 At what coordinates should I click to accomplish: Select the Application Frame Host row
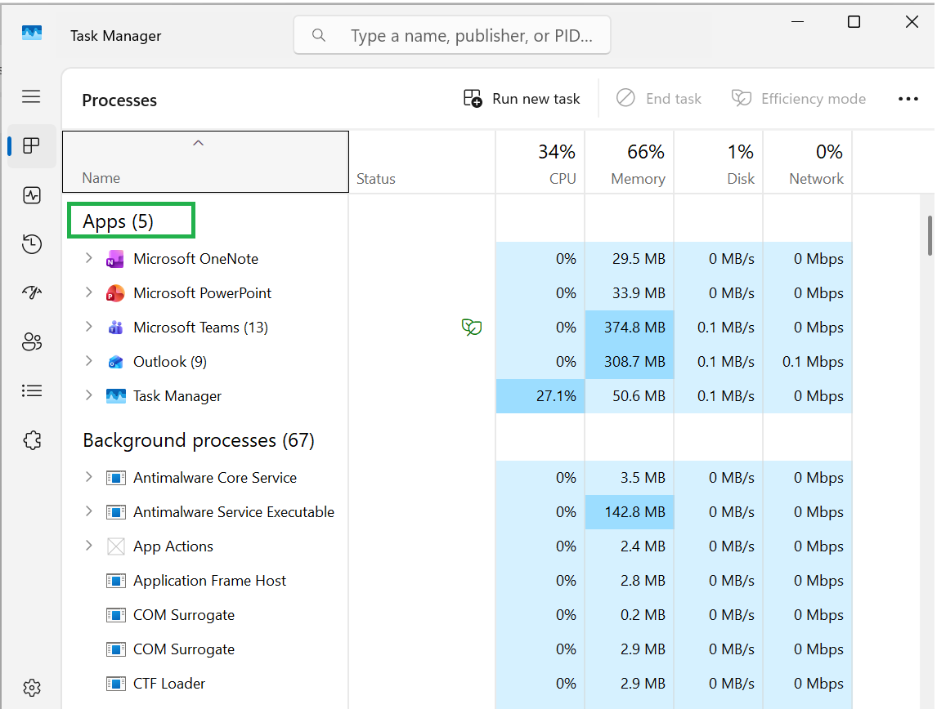(x=457, y=581)
